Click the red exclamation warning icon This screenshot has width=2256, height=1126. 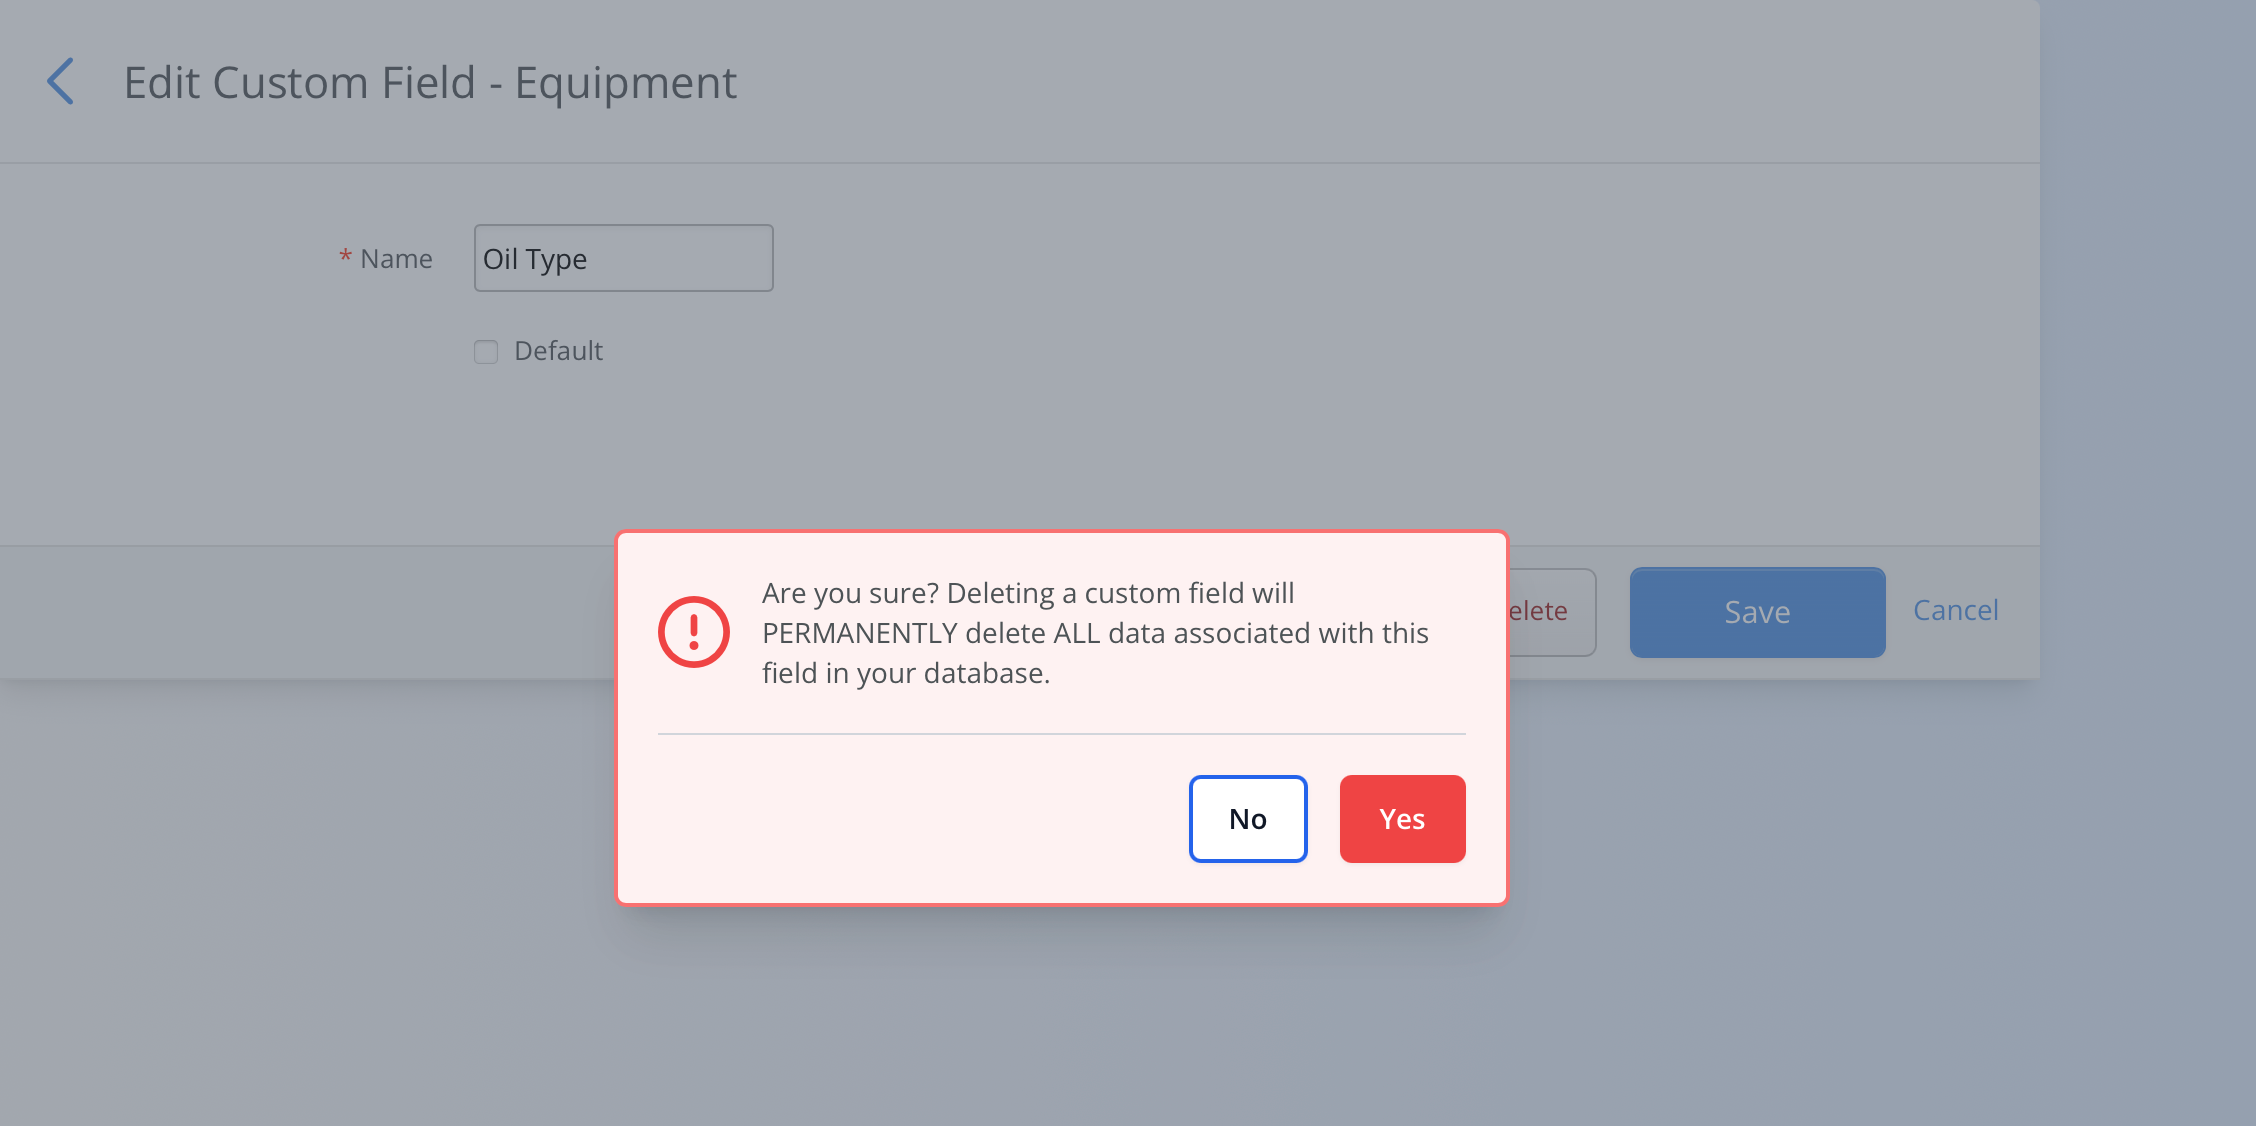(x=693, y=632)
